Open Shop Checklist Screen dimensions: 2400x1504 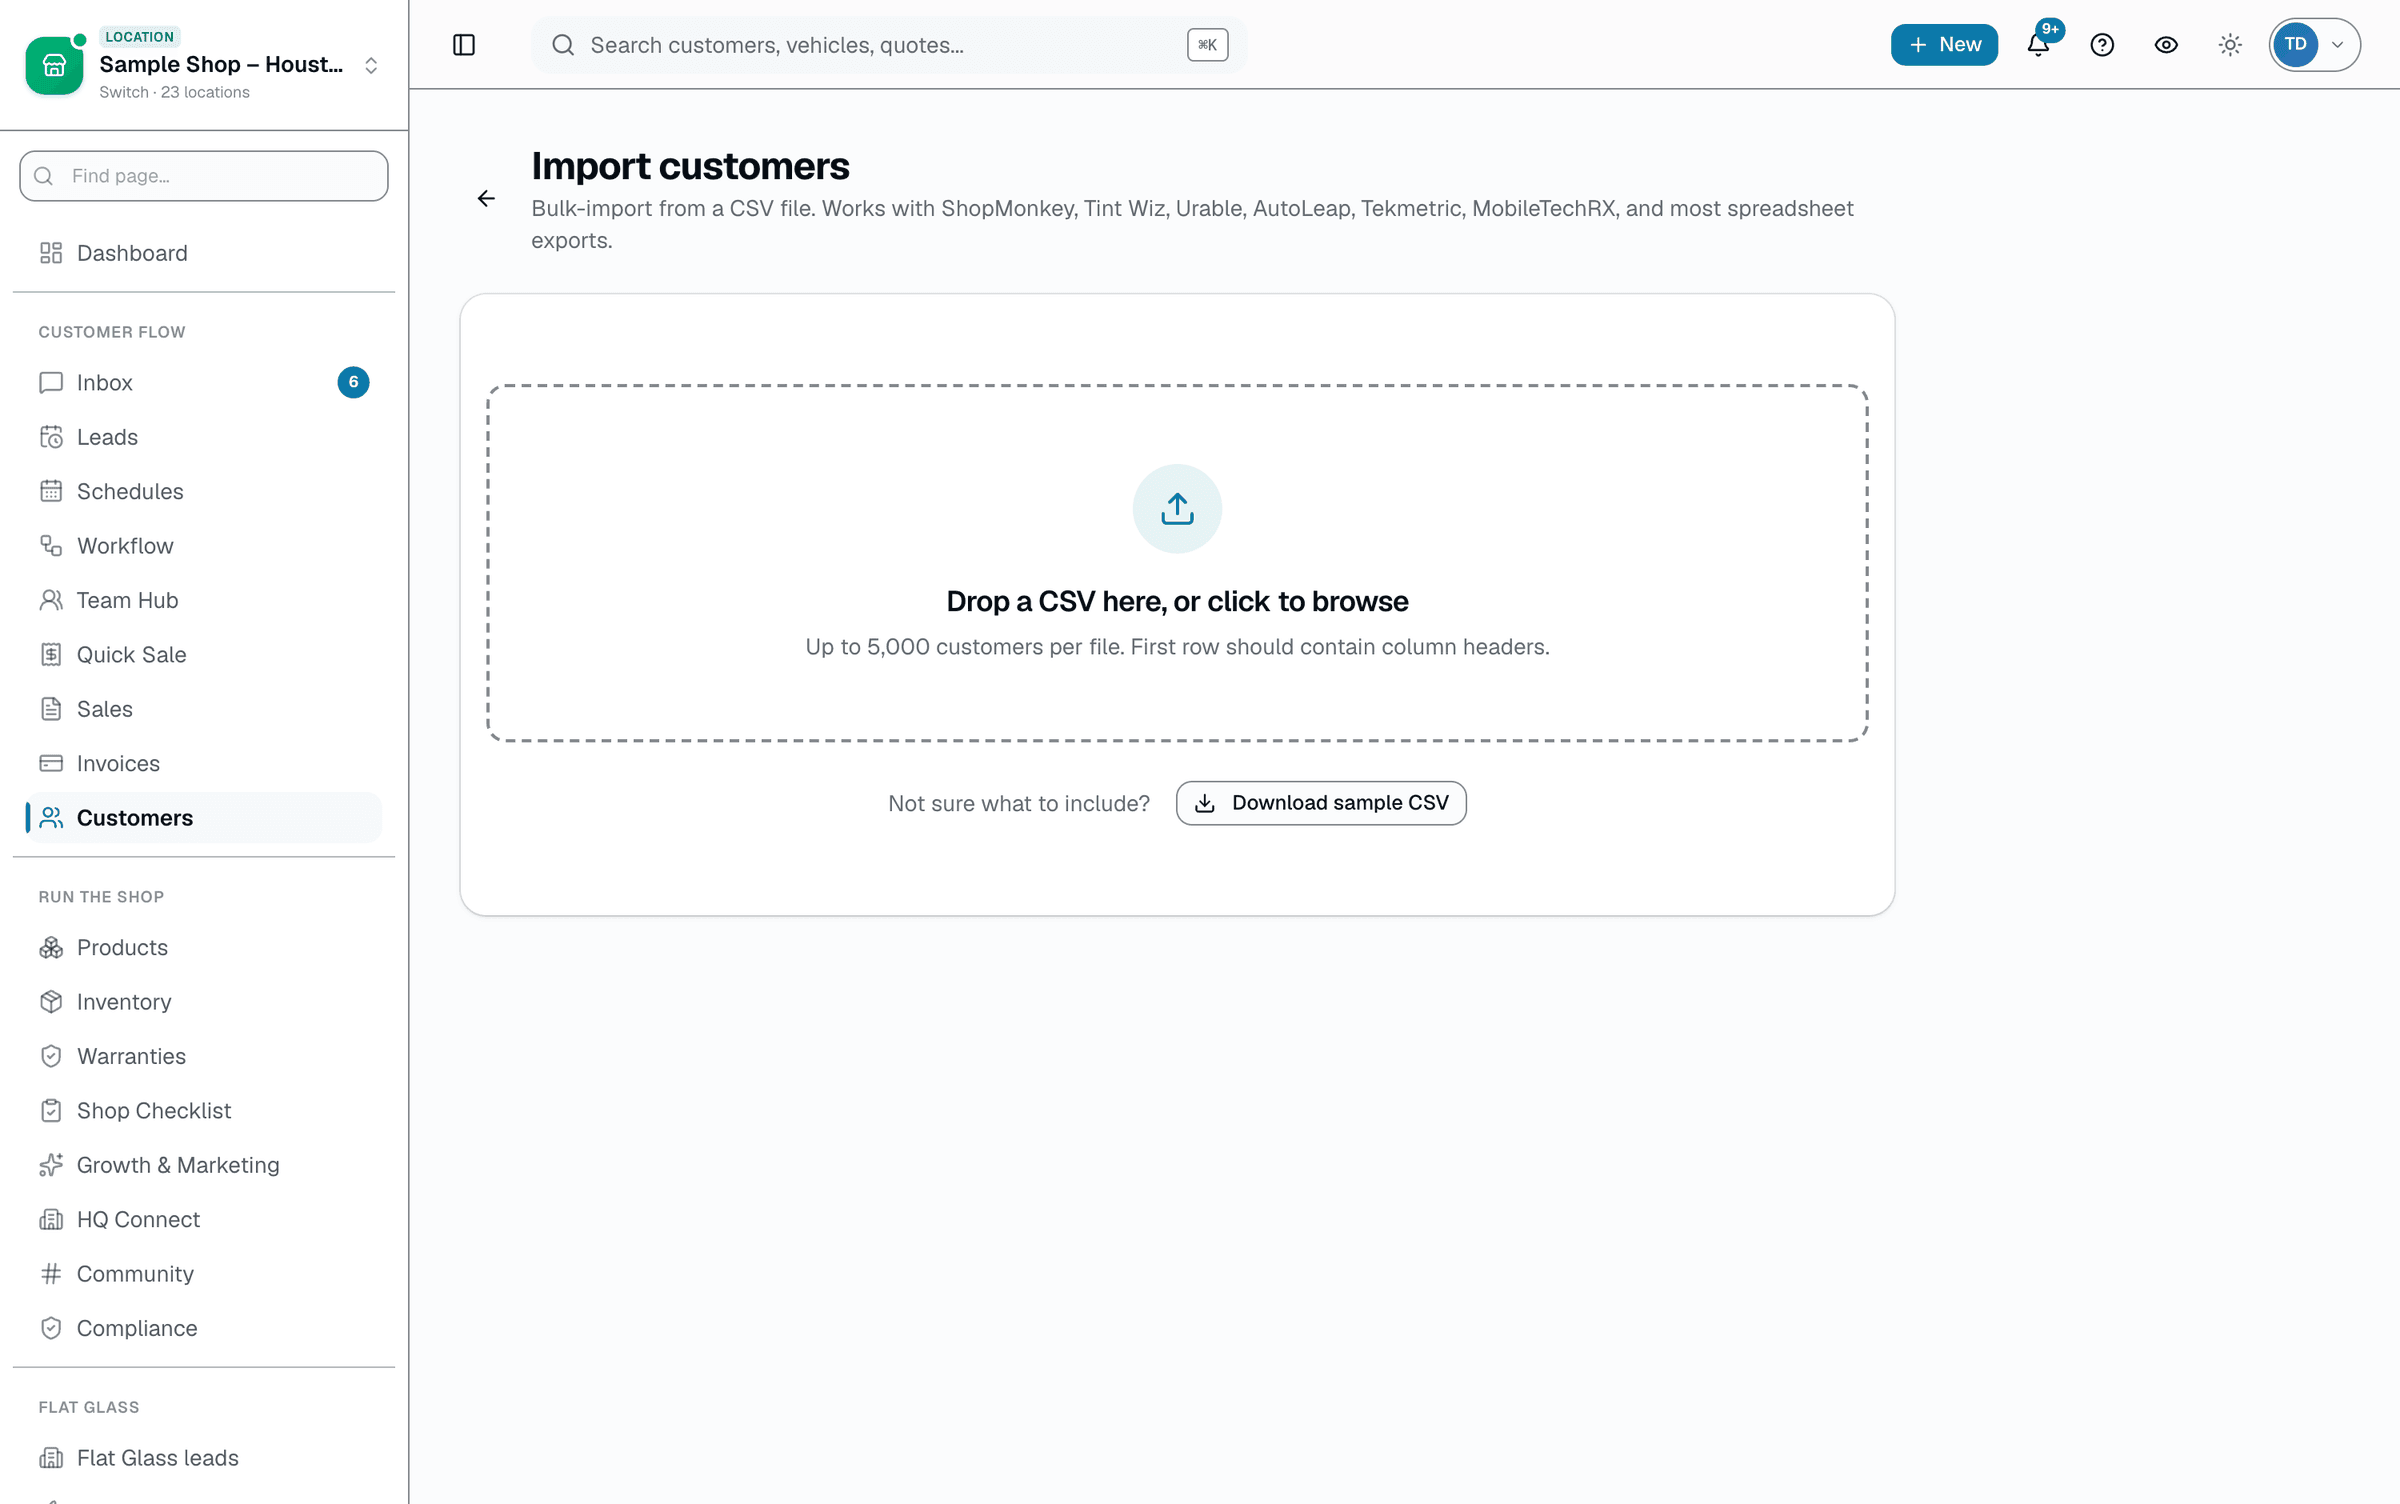204,1111
